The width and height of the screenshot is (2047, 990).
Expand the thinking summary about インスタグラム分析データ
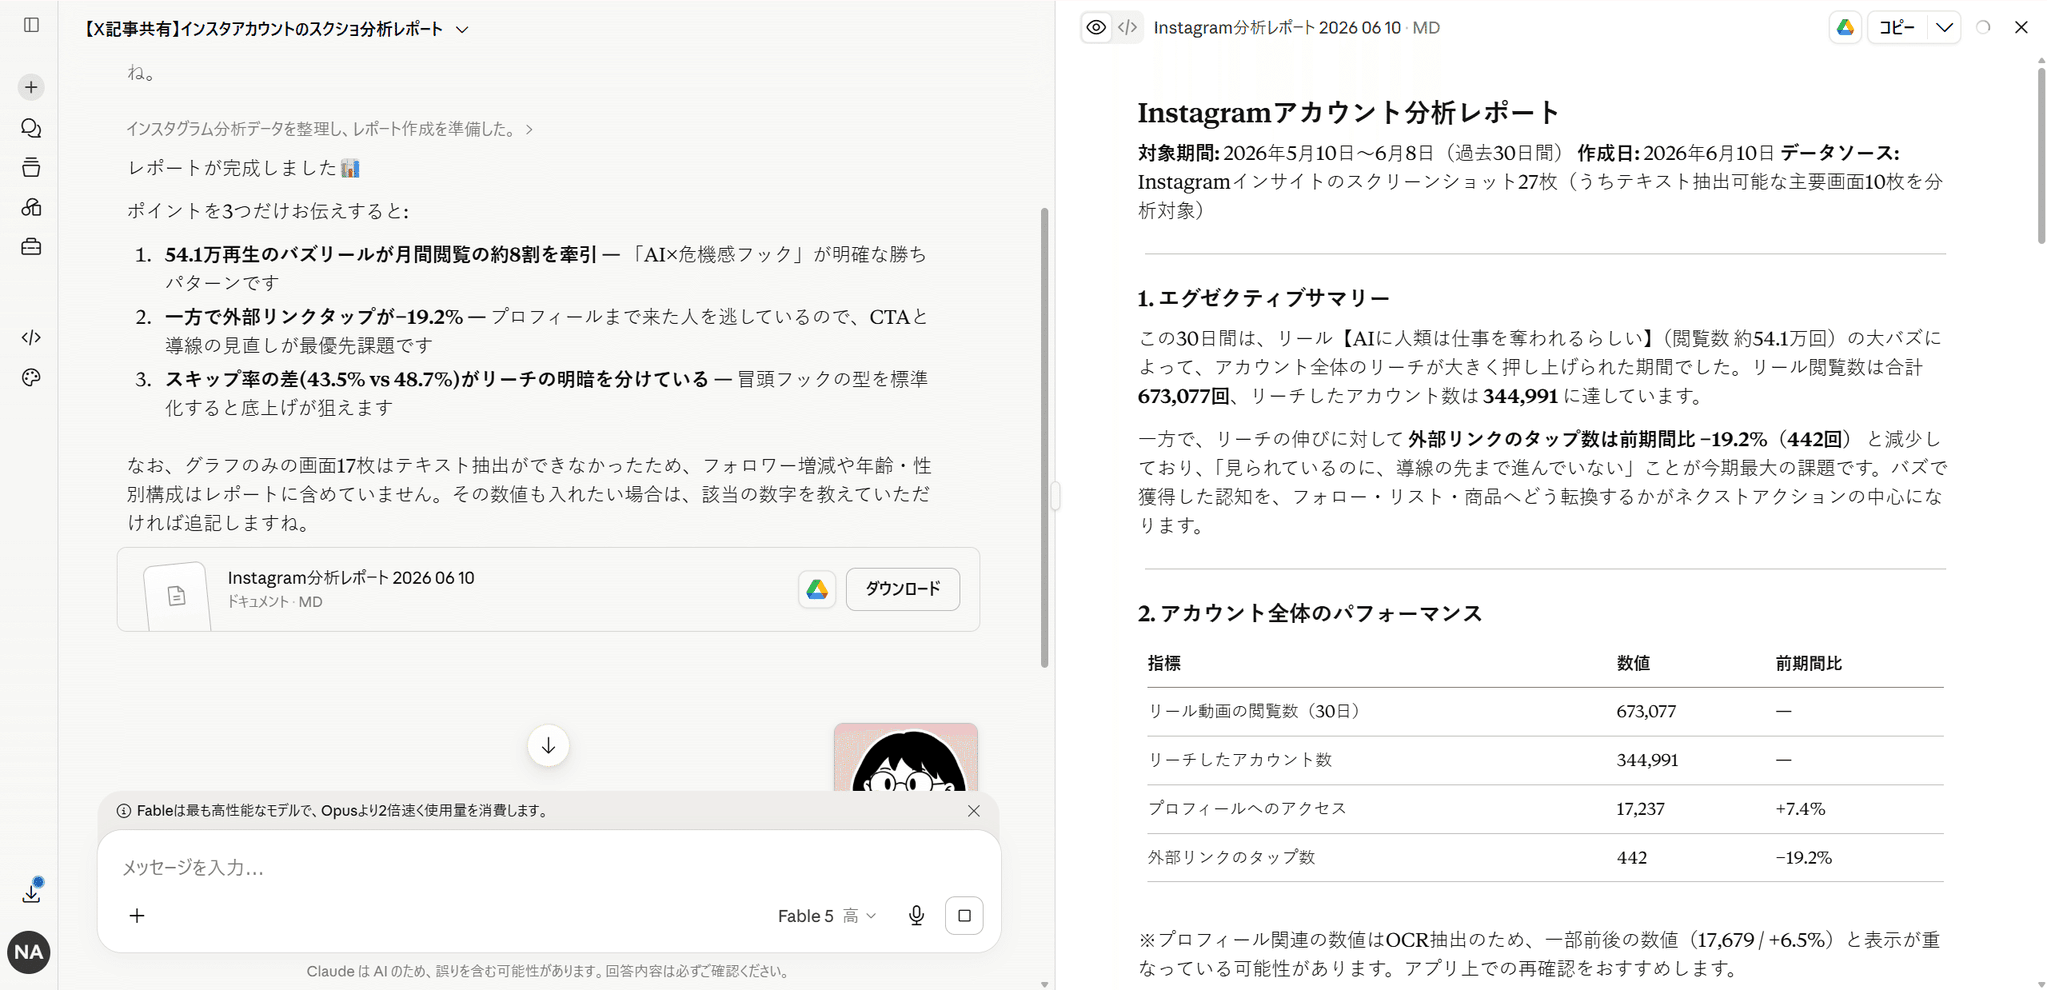point(329,129)
